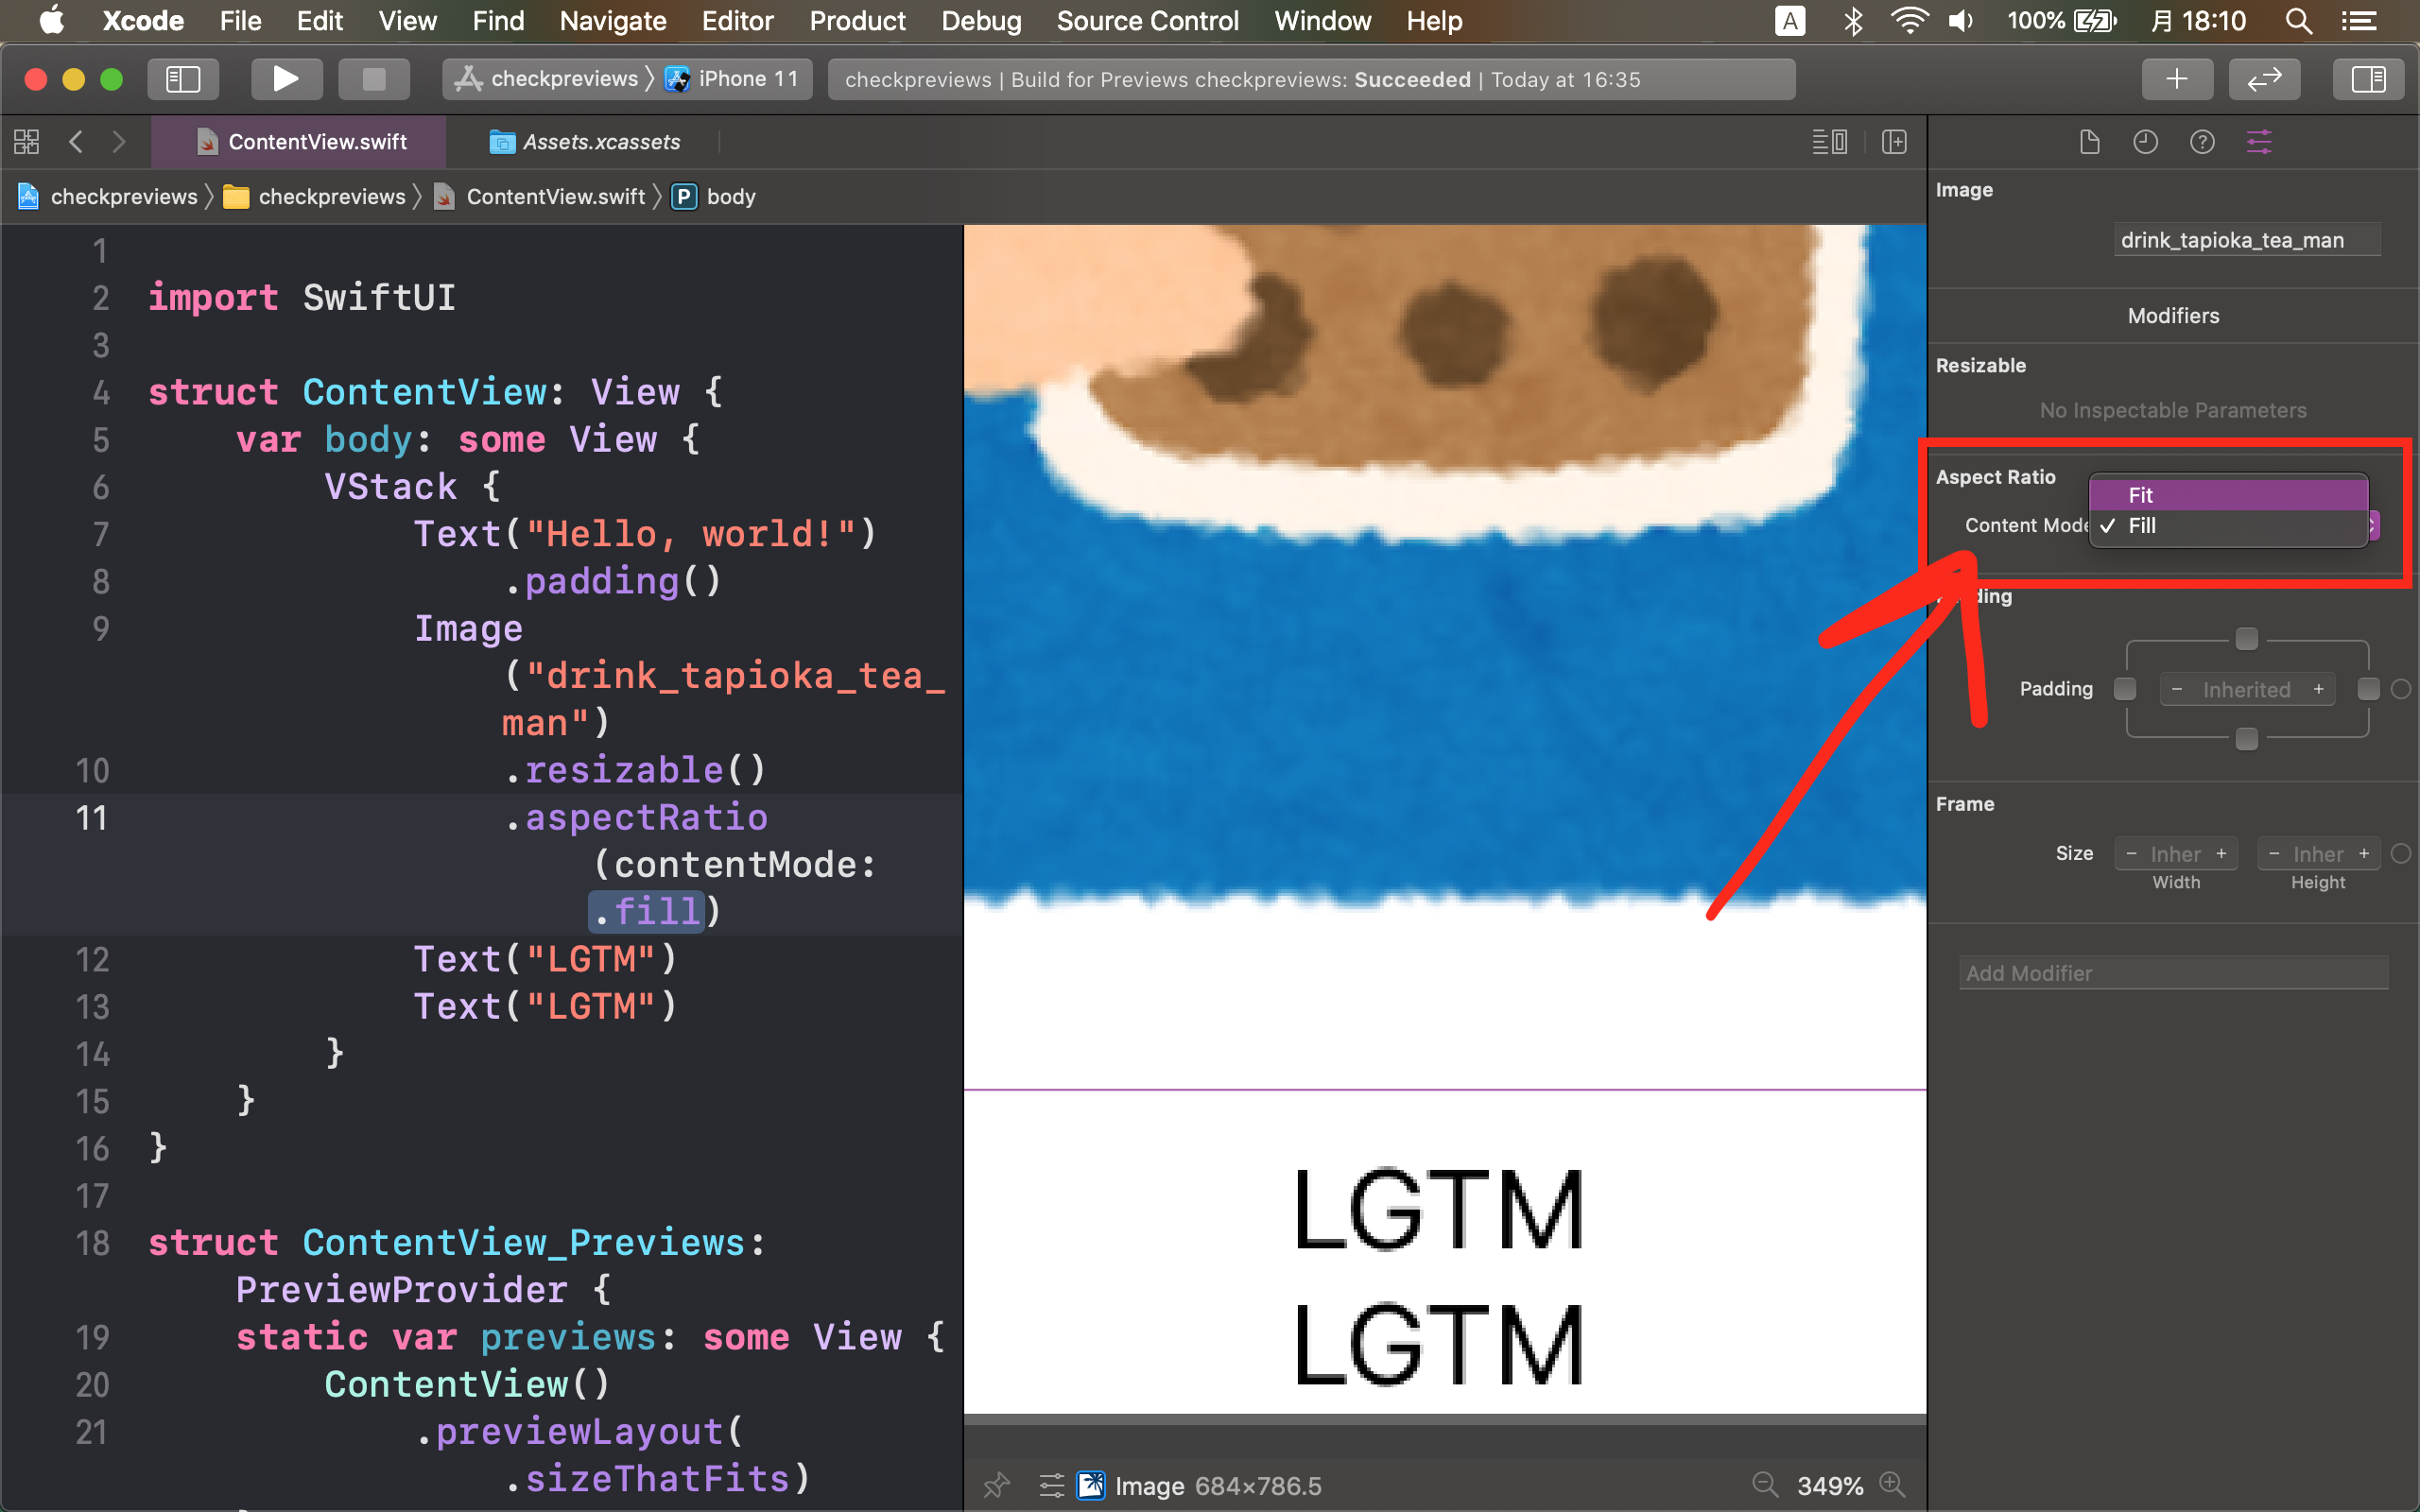Viewport: 2420px width, 1512px height.
Task: Click the Add Modifier field
Action: (x=2172, y=973)
